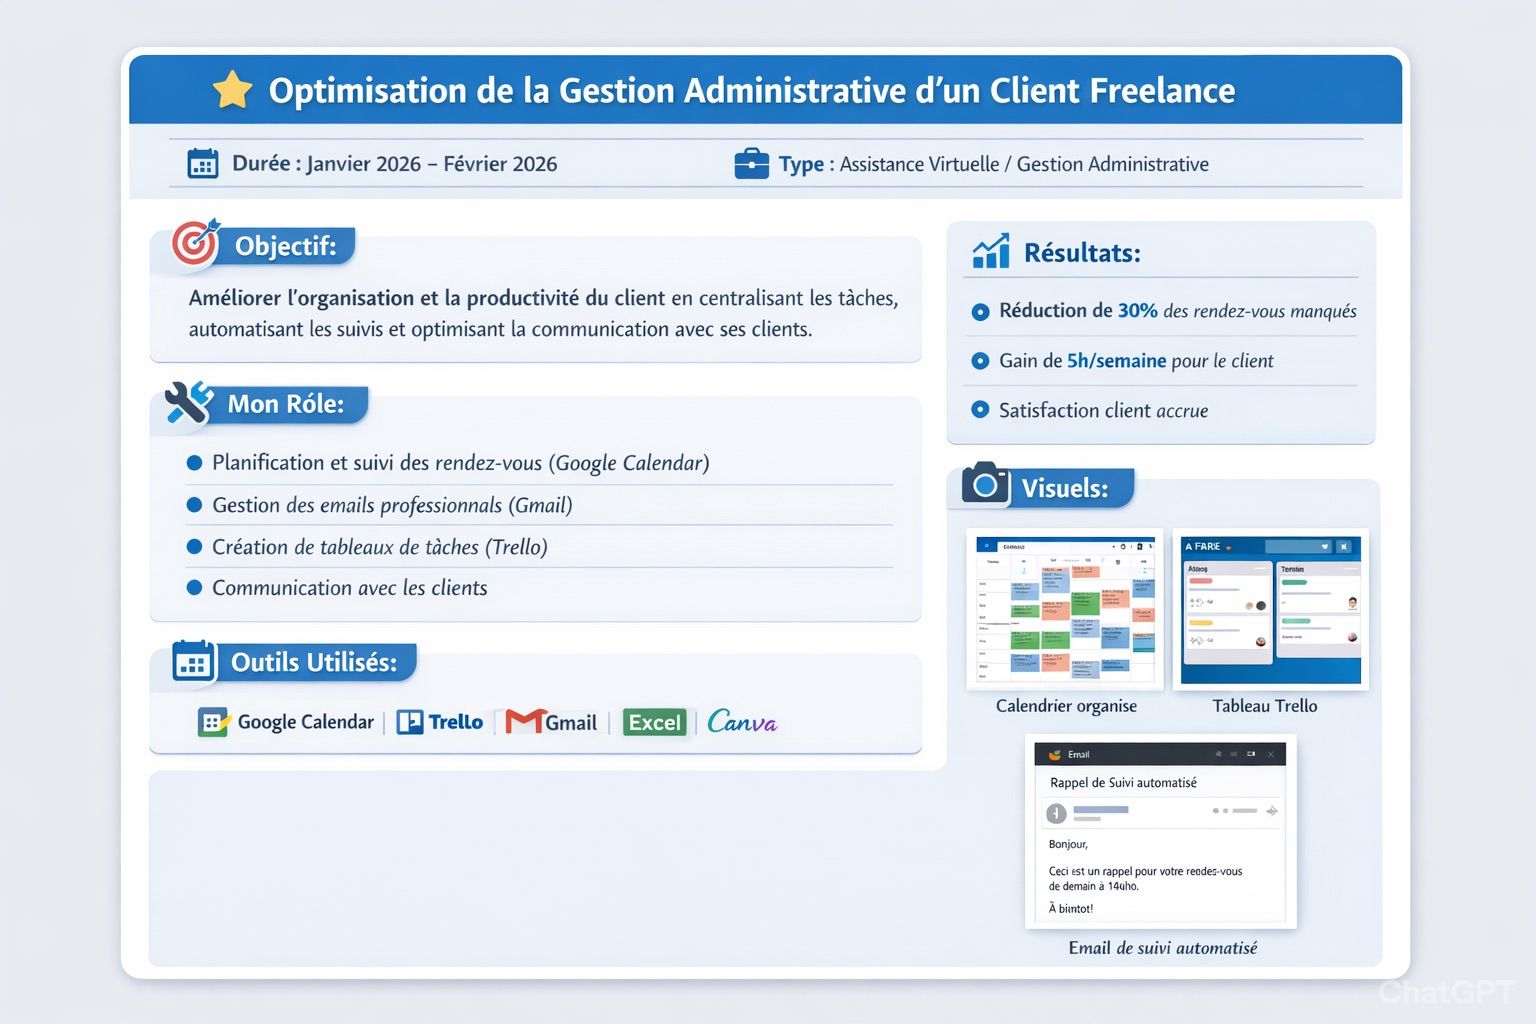1536x1024 pixels.
Task: Click the red Gmail M logo
Action: point(525,721)
